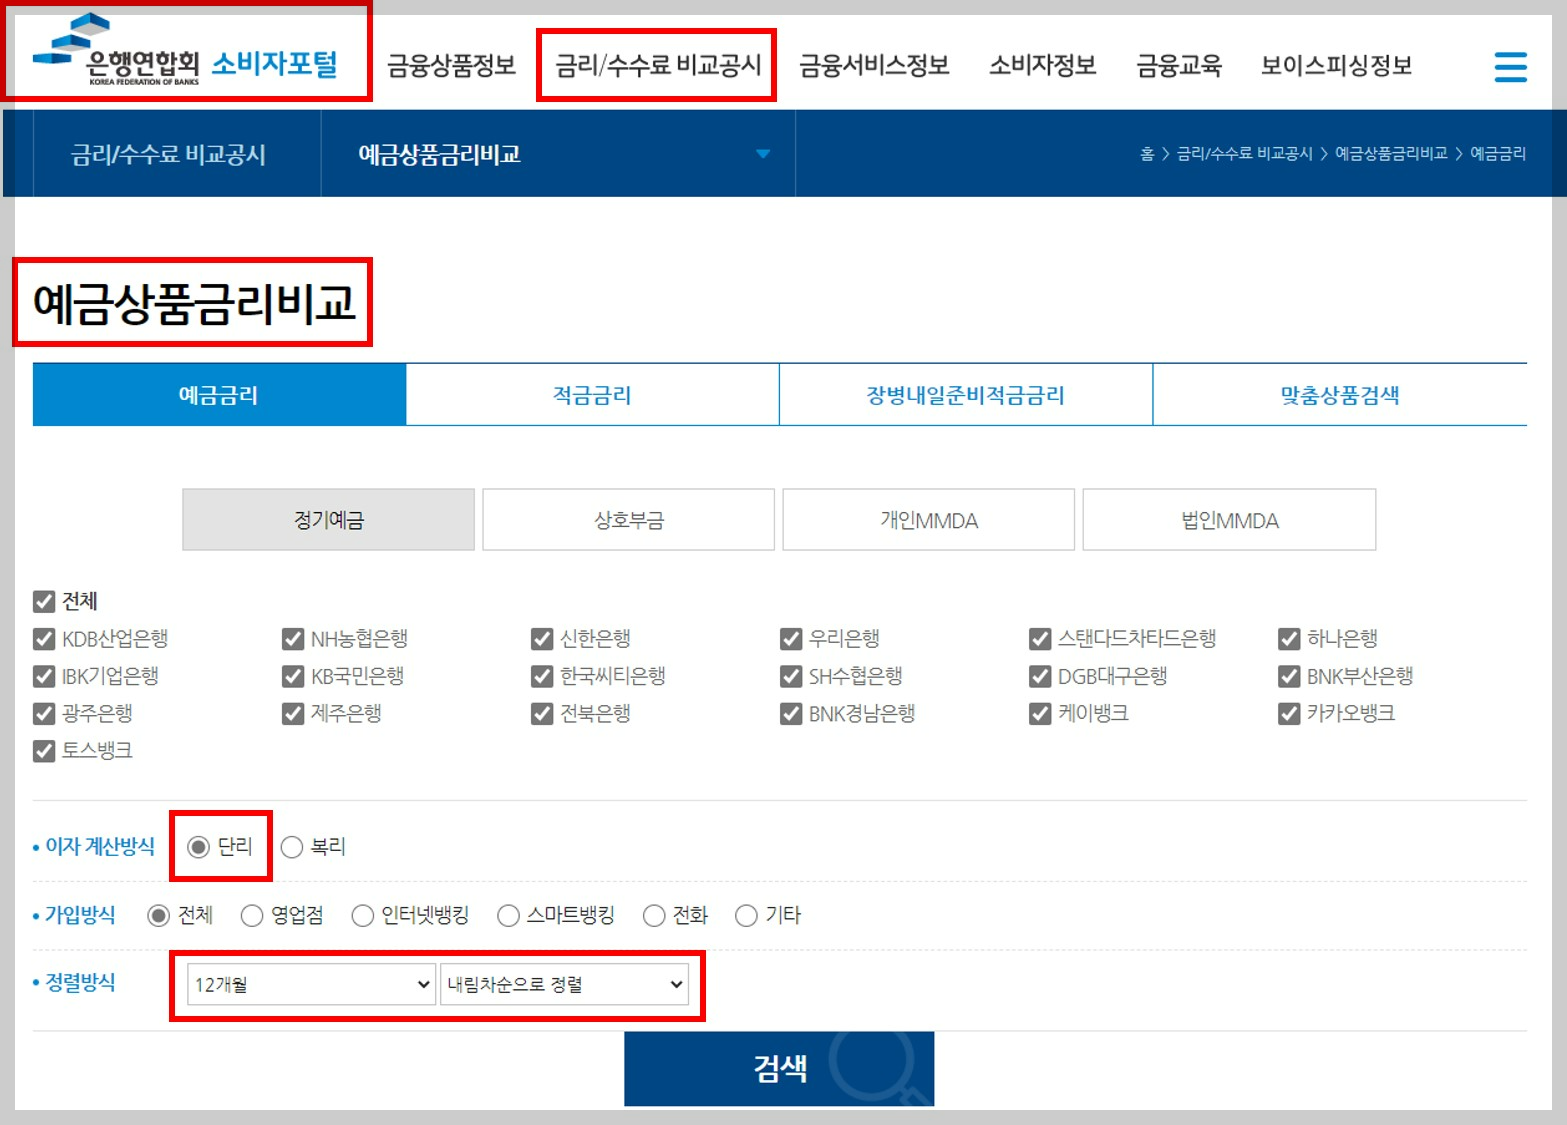Image resolution: width=1567 pixels, height=1125 pixels.
Task: Switch to the 적금금리 tab
Action: tap(592, 395)
